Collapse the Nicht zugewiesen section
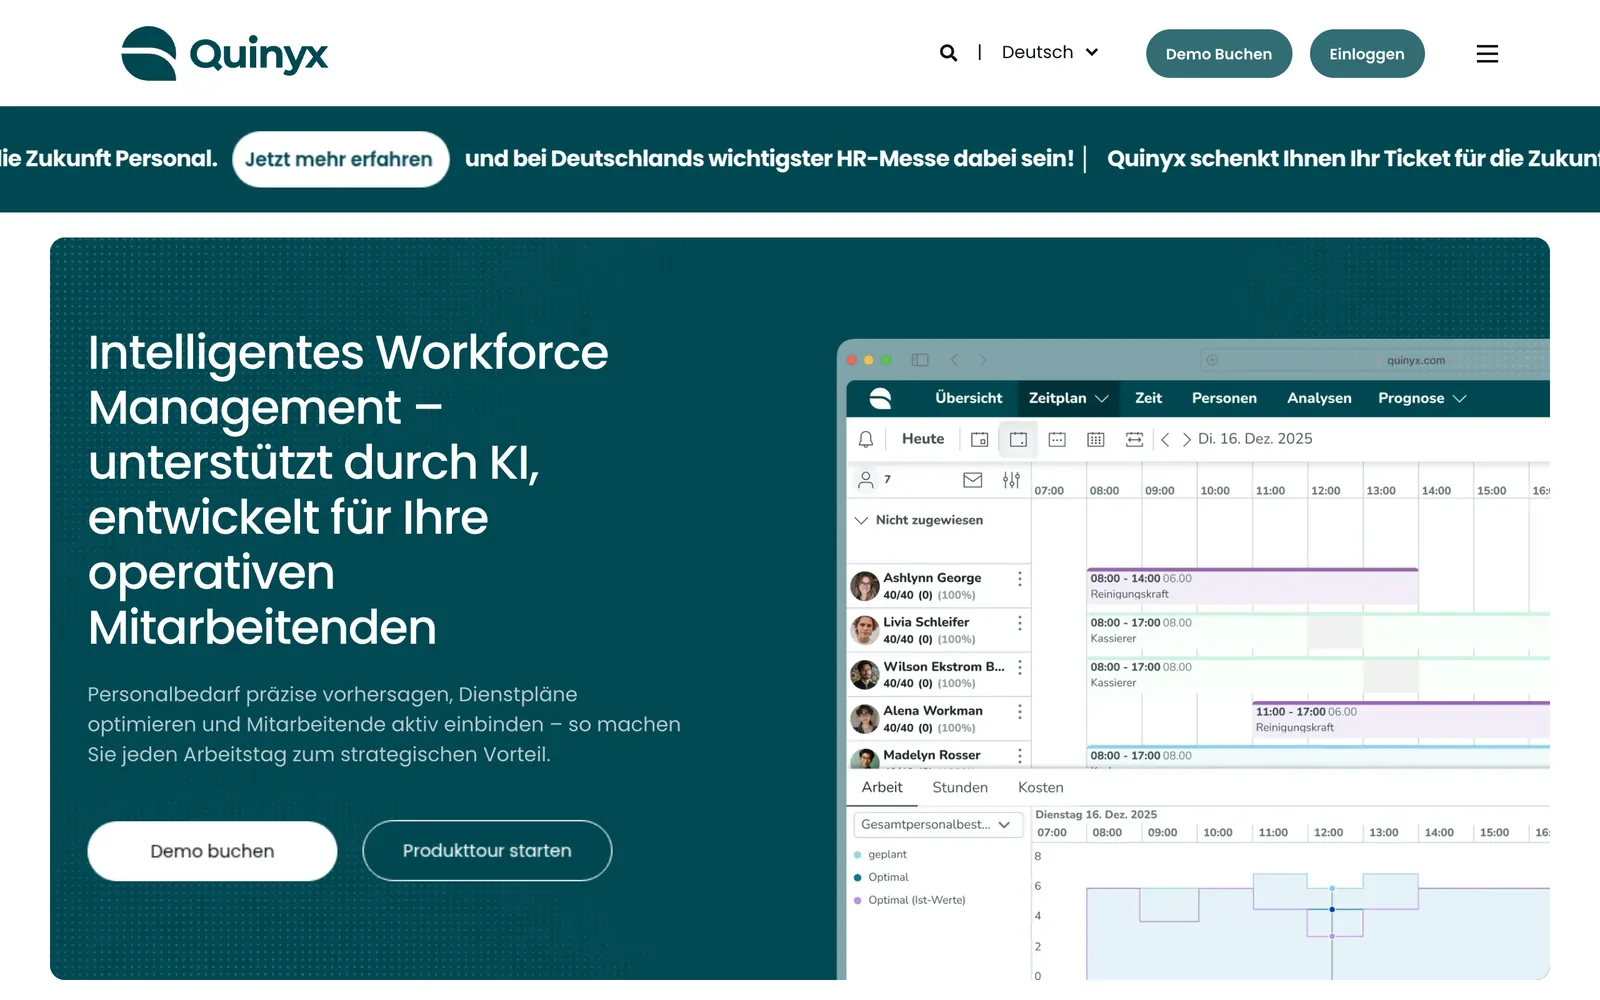Image resolution: width=1600 pixels, height=1000 pixels. tap(861, 520)
